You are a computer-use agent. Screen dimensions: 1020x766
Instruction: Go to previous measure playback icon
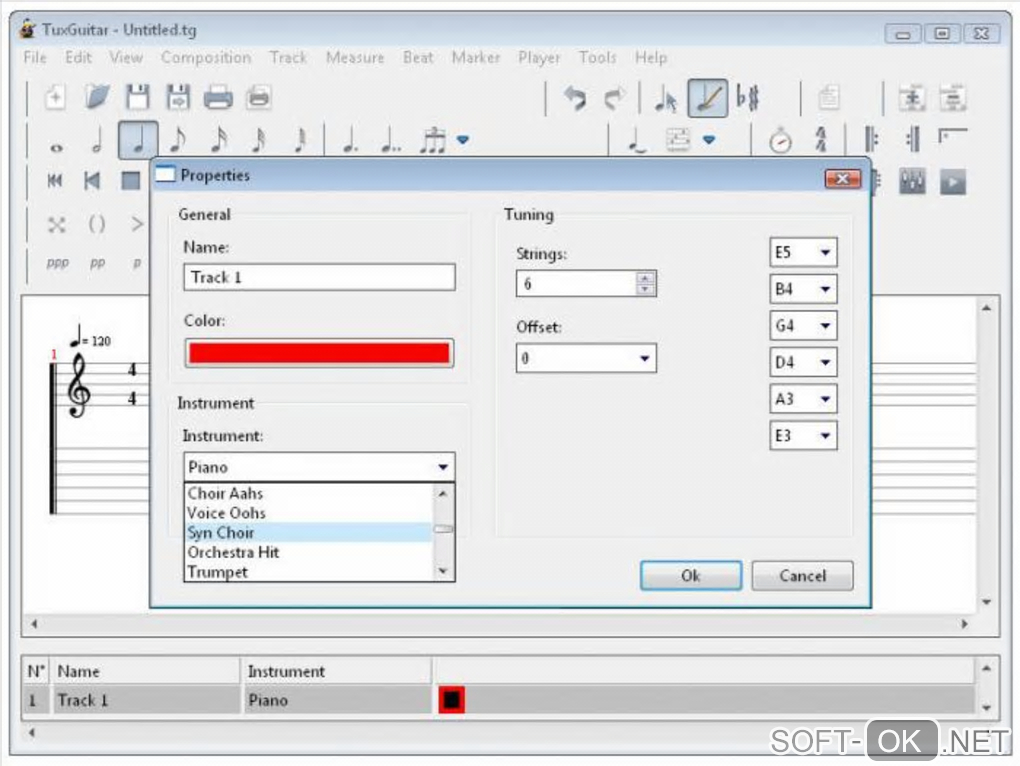click(92, 181)
